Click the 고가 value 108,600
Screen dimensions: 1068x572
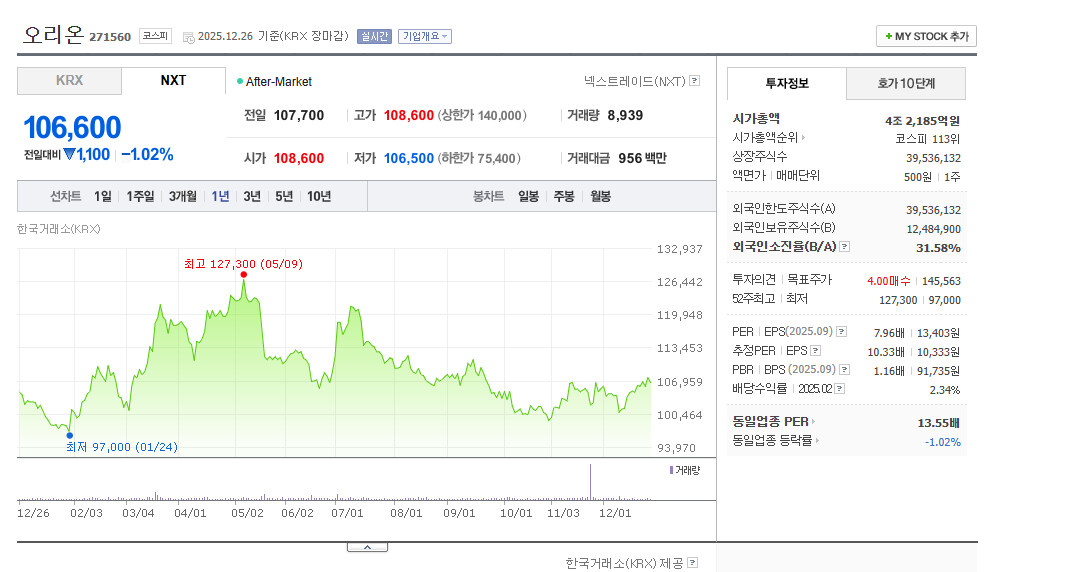[409, 115]
